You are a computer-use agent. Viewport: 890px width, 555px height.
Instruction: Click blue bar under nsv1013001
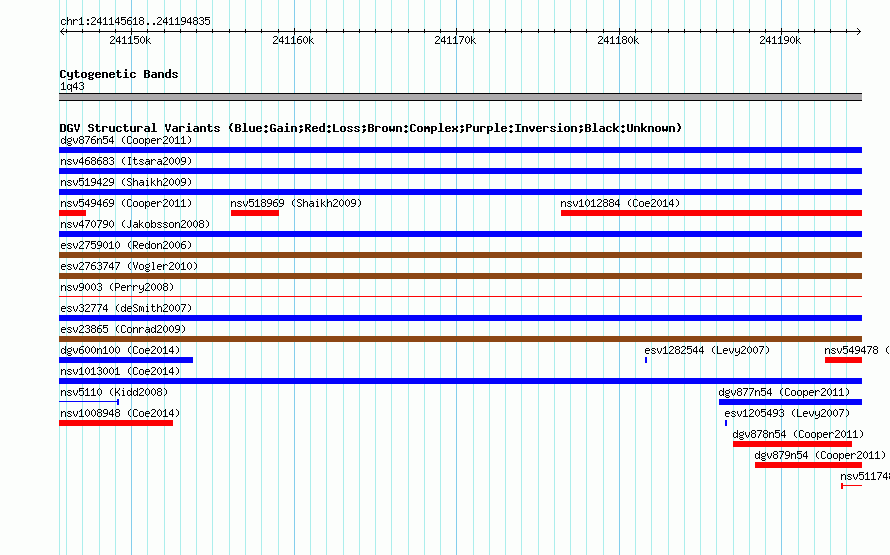460,381
